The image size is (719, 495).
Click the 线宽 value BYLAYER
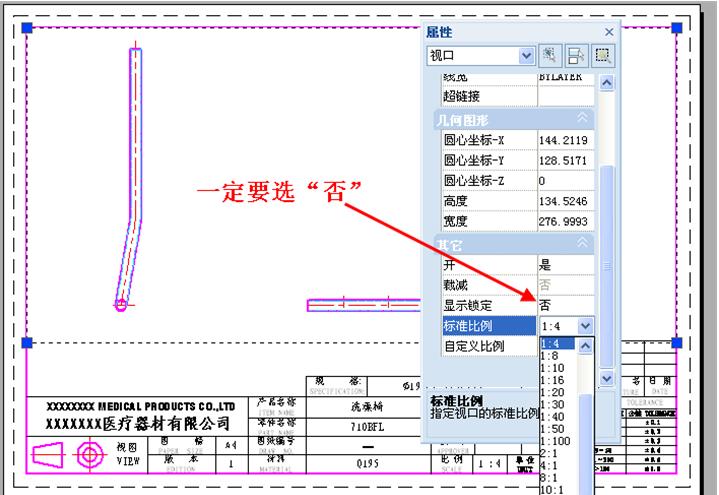(x=566, y=78)
